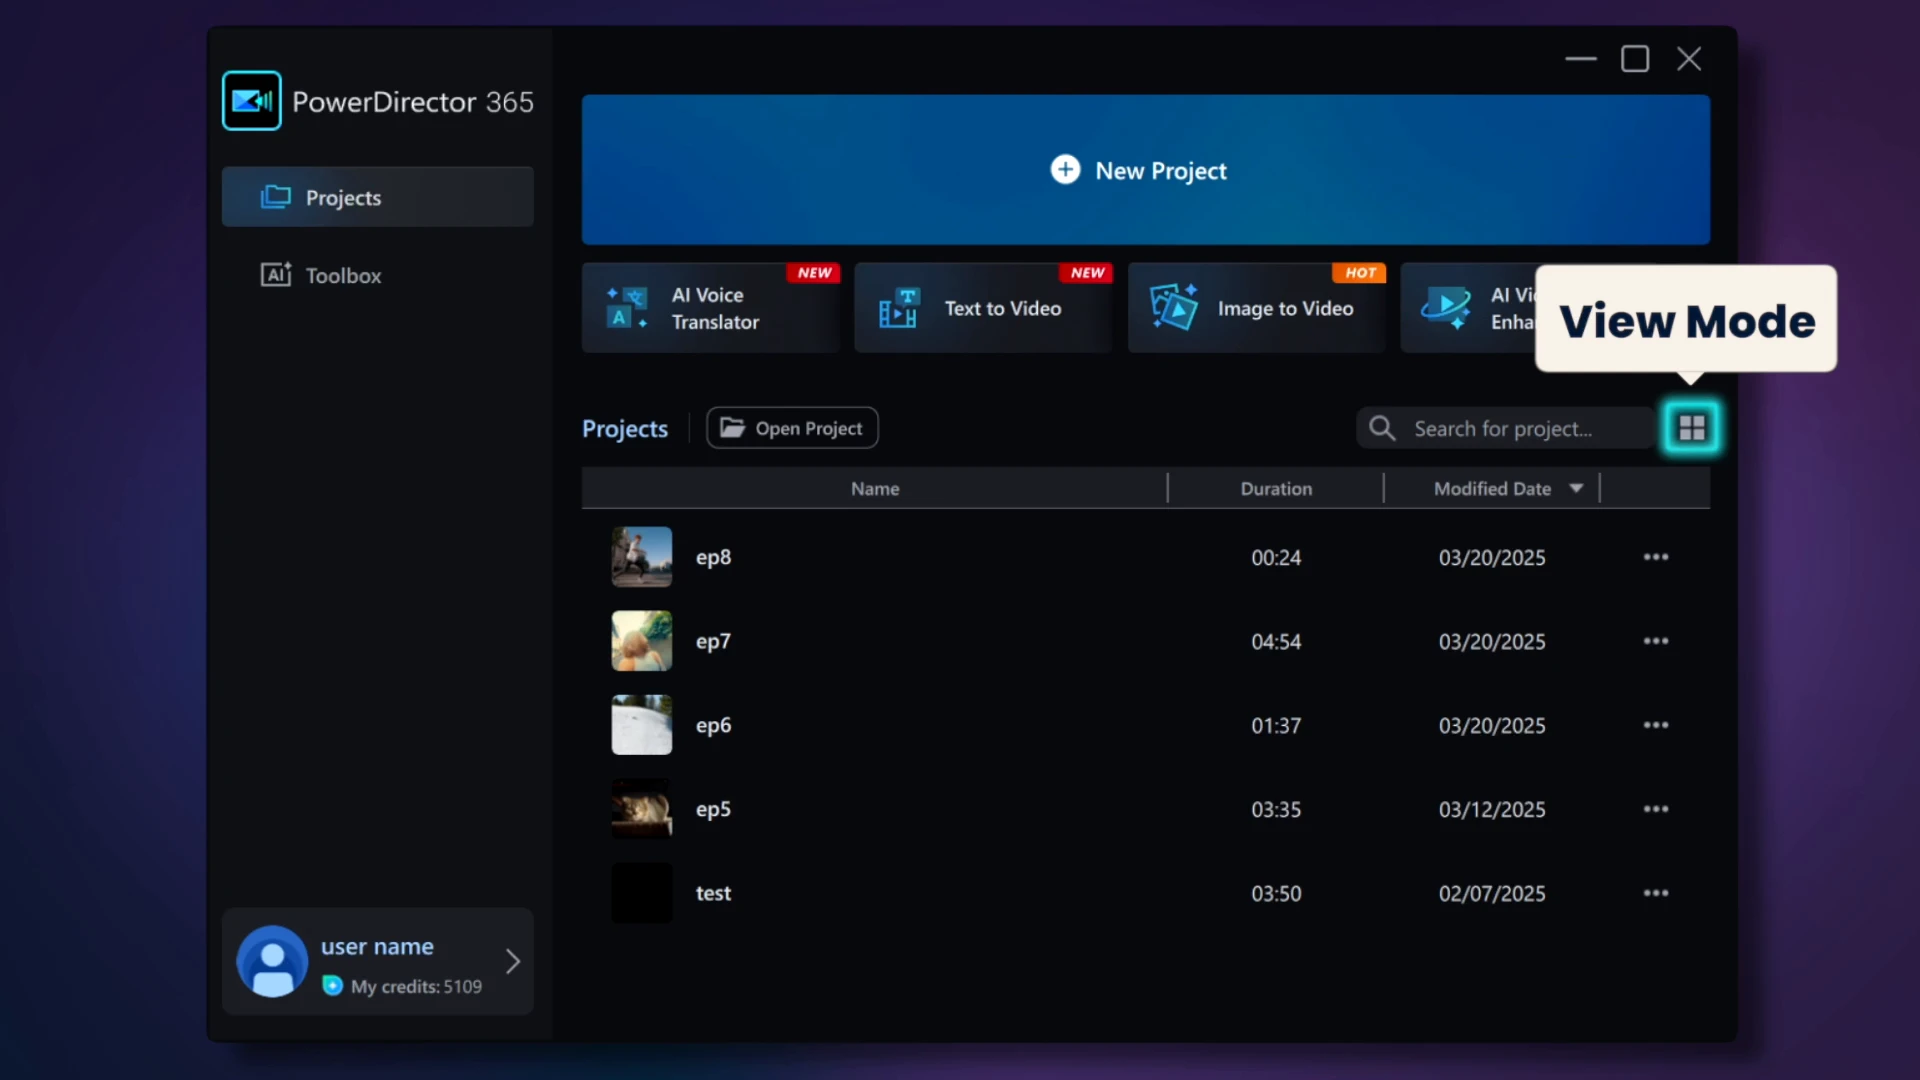Click the 03:35 duration cell

pyautogui.click(x=1276, y=810)
